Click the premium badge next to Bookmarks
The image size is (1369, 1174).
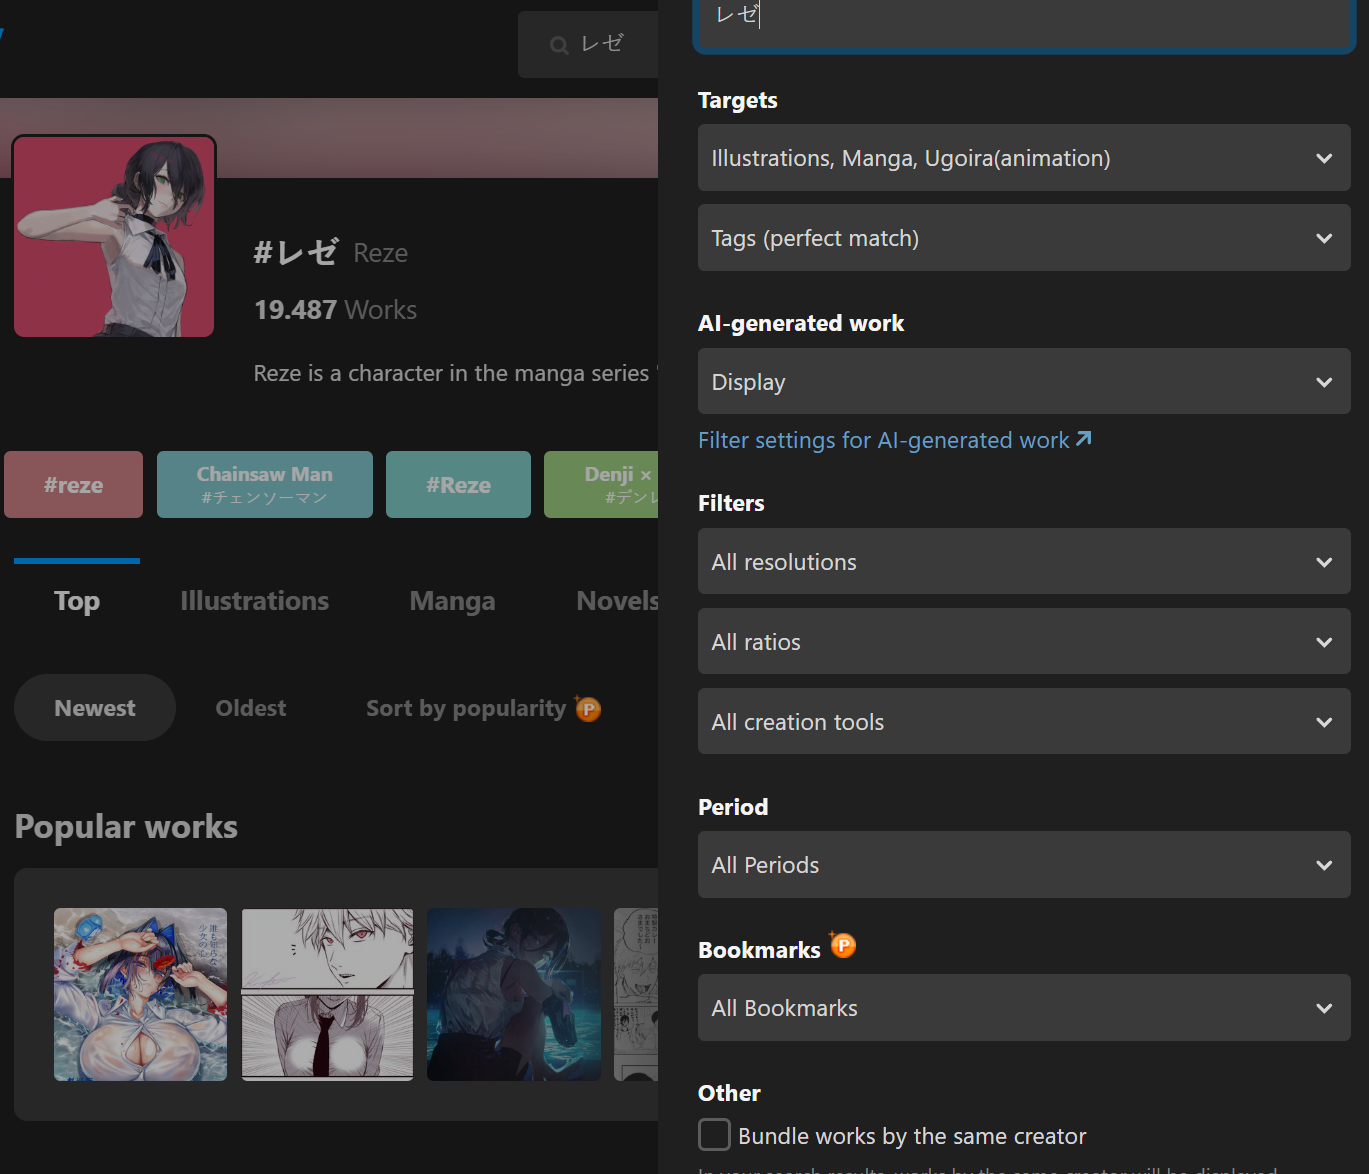point(843,945)
